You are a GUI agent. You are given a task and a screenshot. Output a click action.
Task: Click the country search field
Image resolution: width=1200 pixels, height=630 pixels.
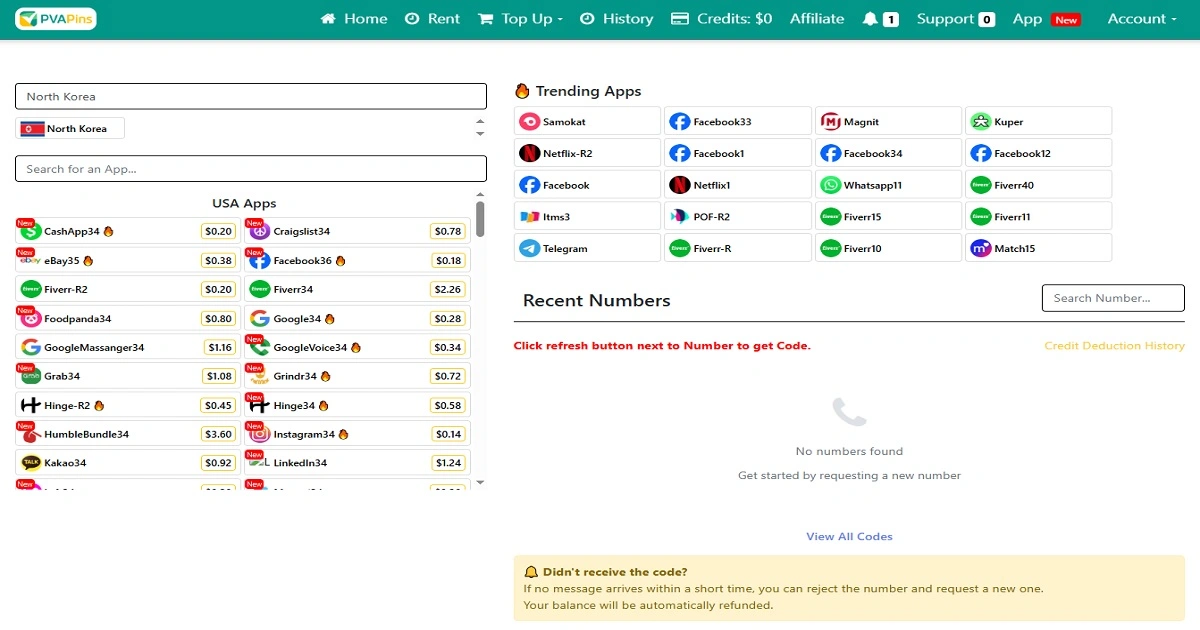tap(251, 96)
